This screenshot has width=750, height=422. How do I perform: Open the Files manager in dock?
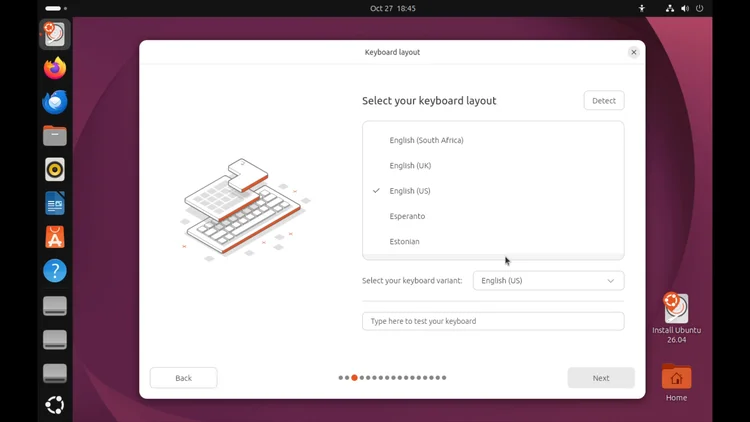[55, 135]
